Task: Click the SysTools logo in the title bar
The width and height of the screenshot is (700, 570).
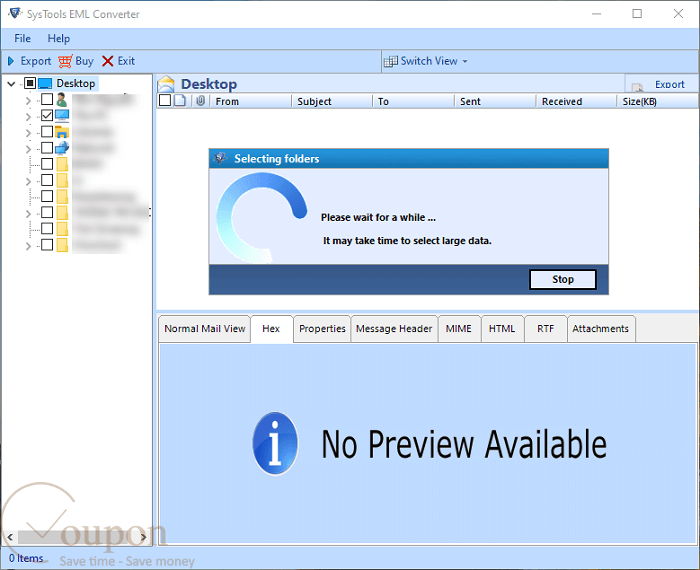Action: [15, 13]
